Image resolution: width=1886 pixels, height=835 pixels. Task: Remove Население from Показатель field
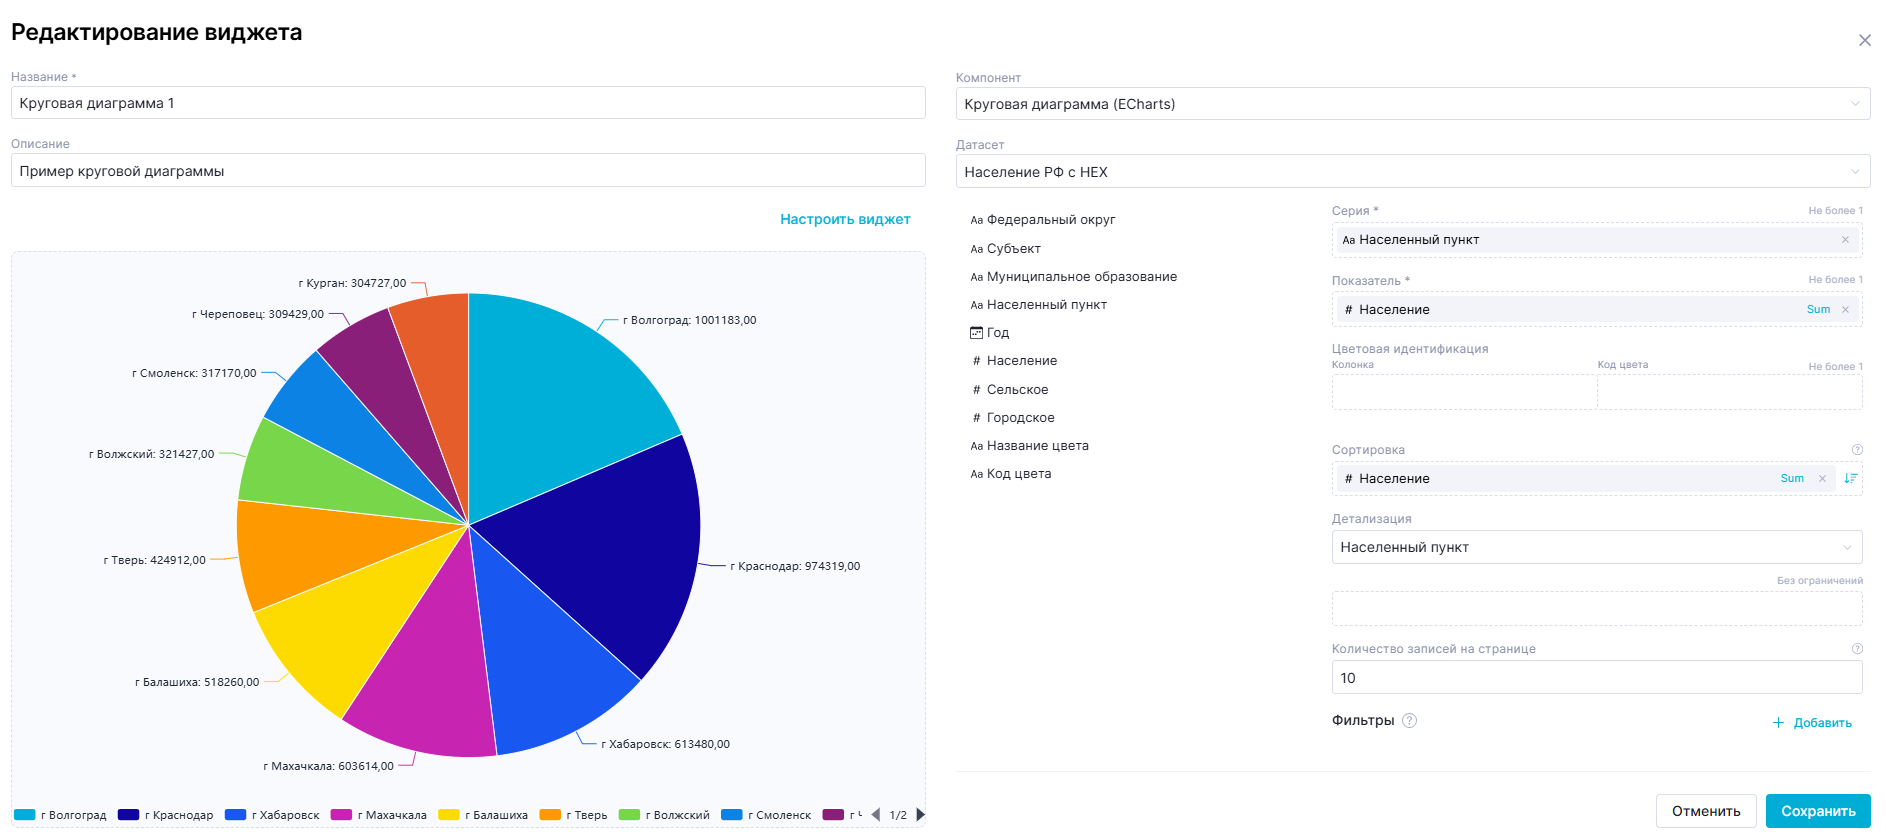click(1845, 310)
